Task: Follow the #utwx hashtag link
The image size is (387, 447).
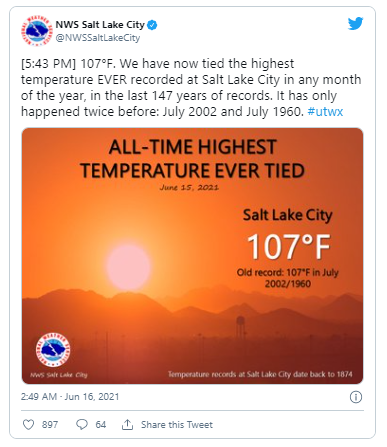Action: click(325, 111)
